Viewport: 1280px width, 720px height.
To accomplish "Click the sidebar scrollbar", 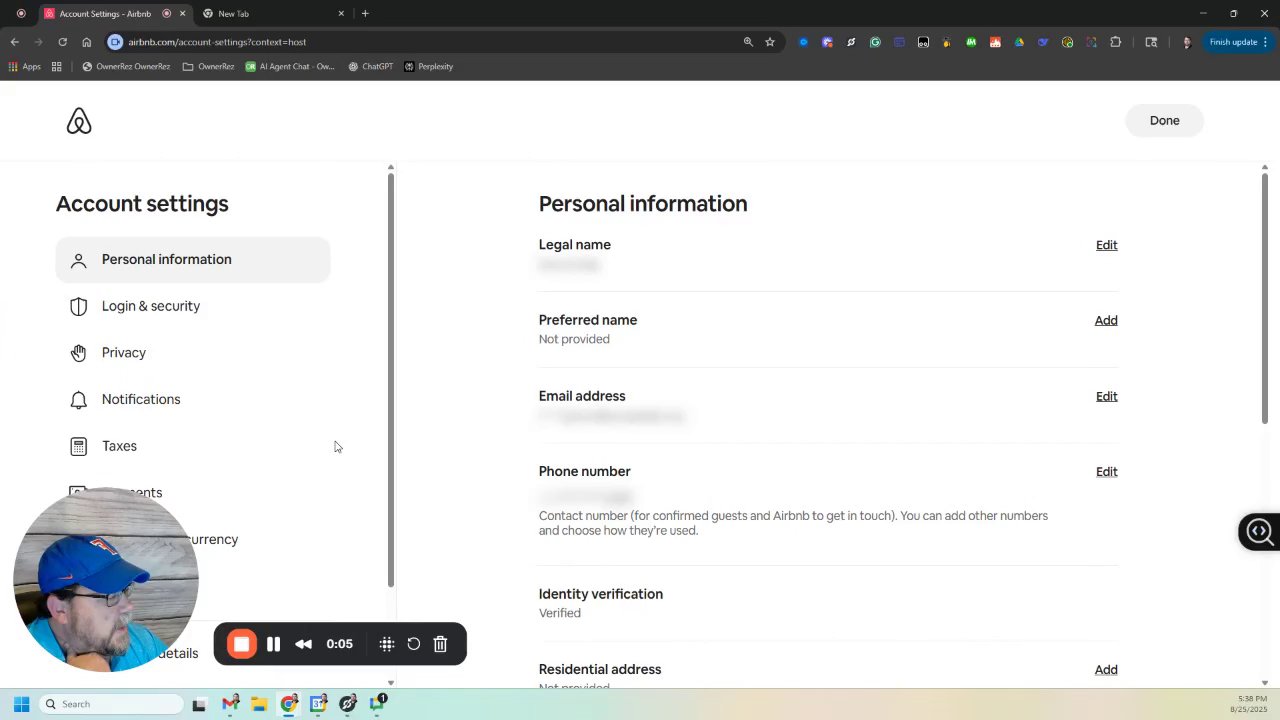I will (x=391, y=380).
